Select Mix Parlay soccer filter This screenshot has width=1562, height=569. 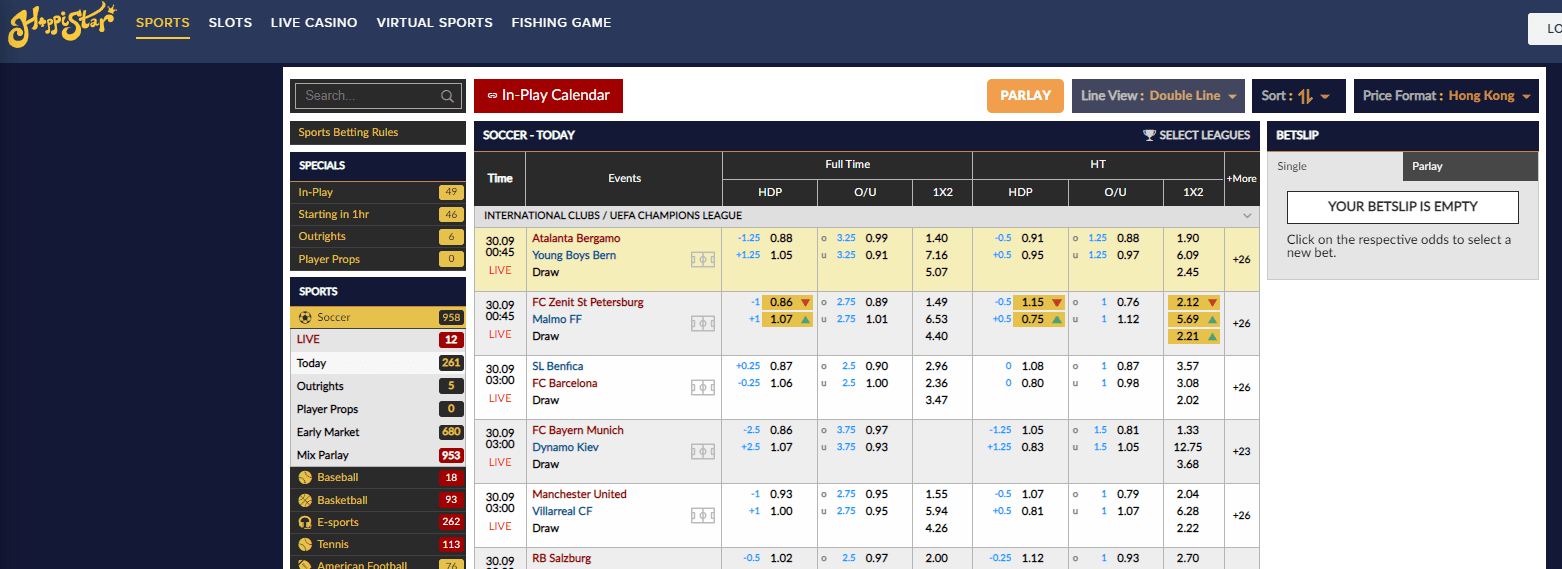(x=378, y=455)
